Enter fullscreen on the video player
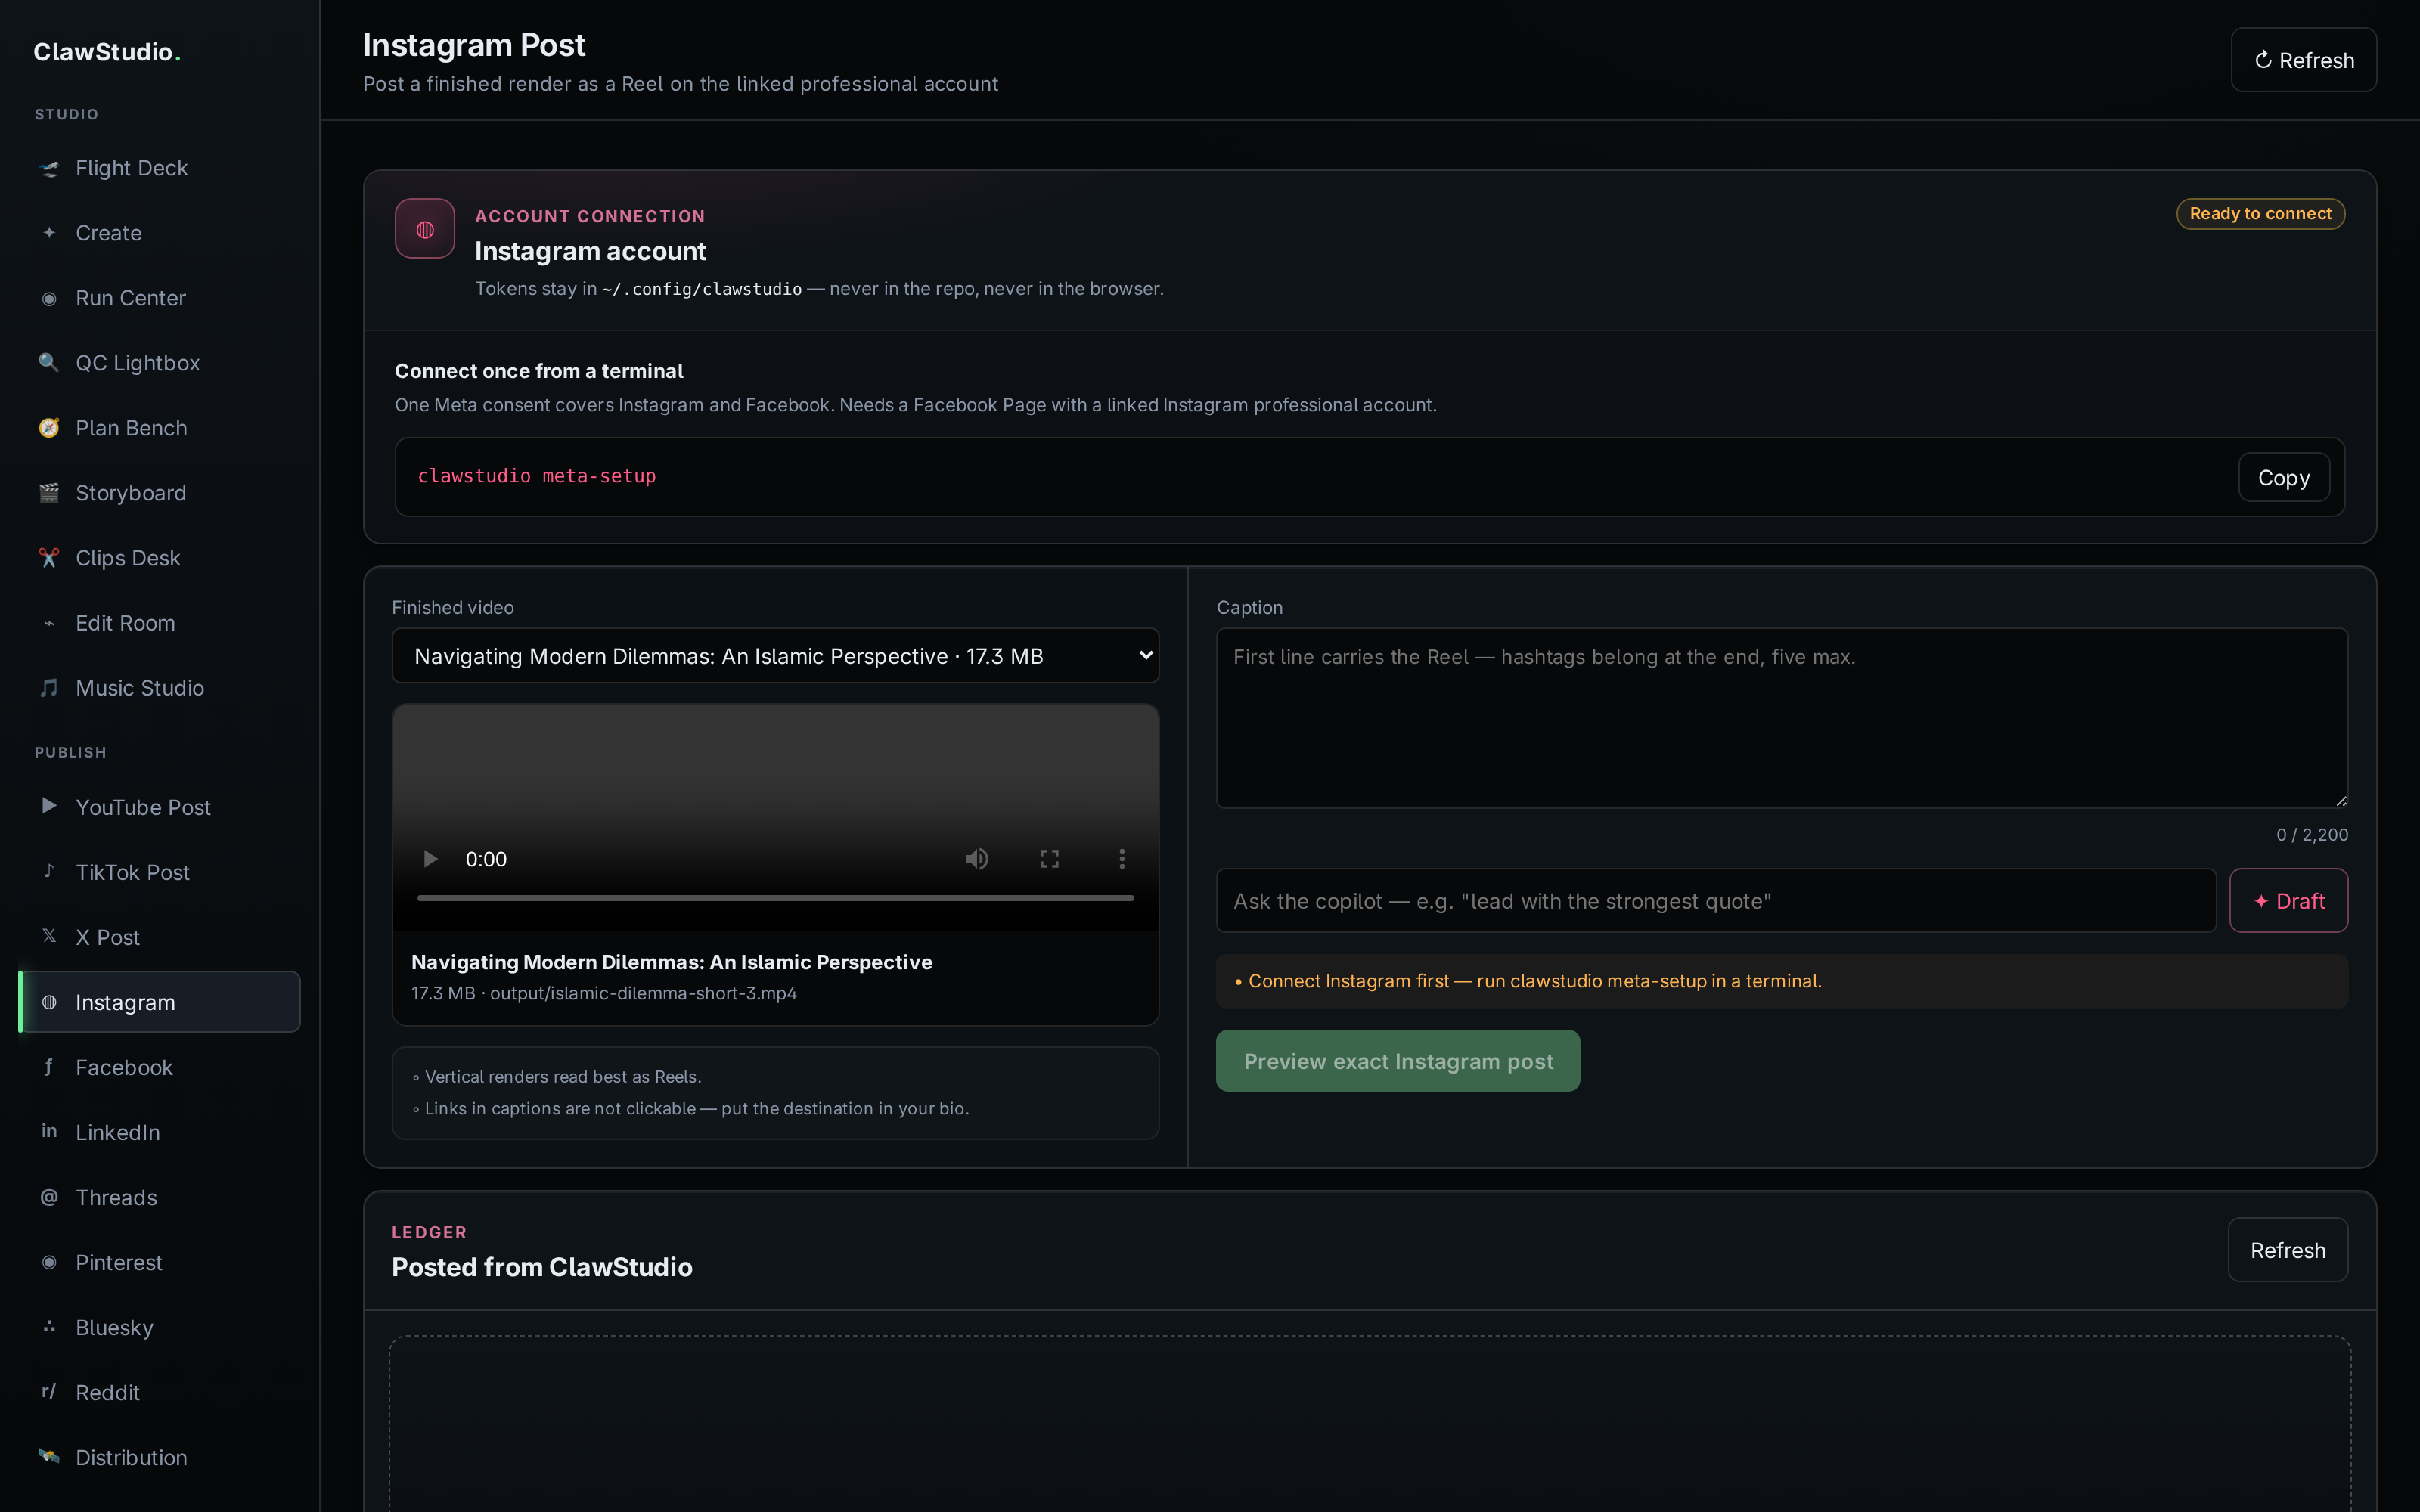The height and width of the screenshot is (1512, 2420). click(x=1049, y=859)
